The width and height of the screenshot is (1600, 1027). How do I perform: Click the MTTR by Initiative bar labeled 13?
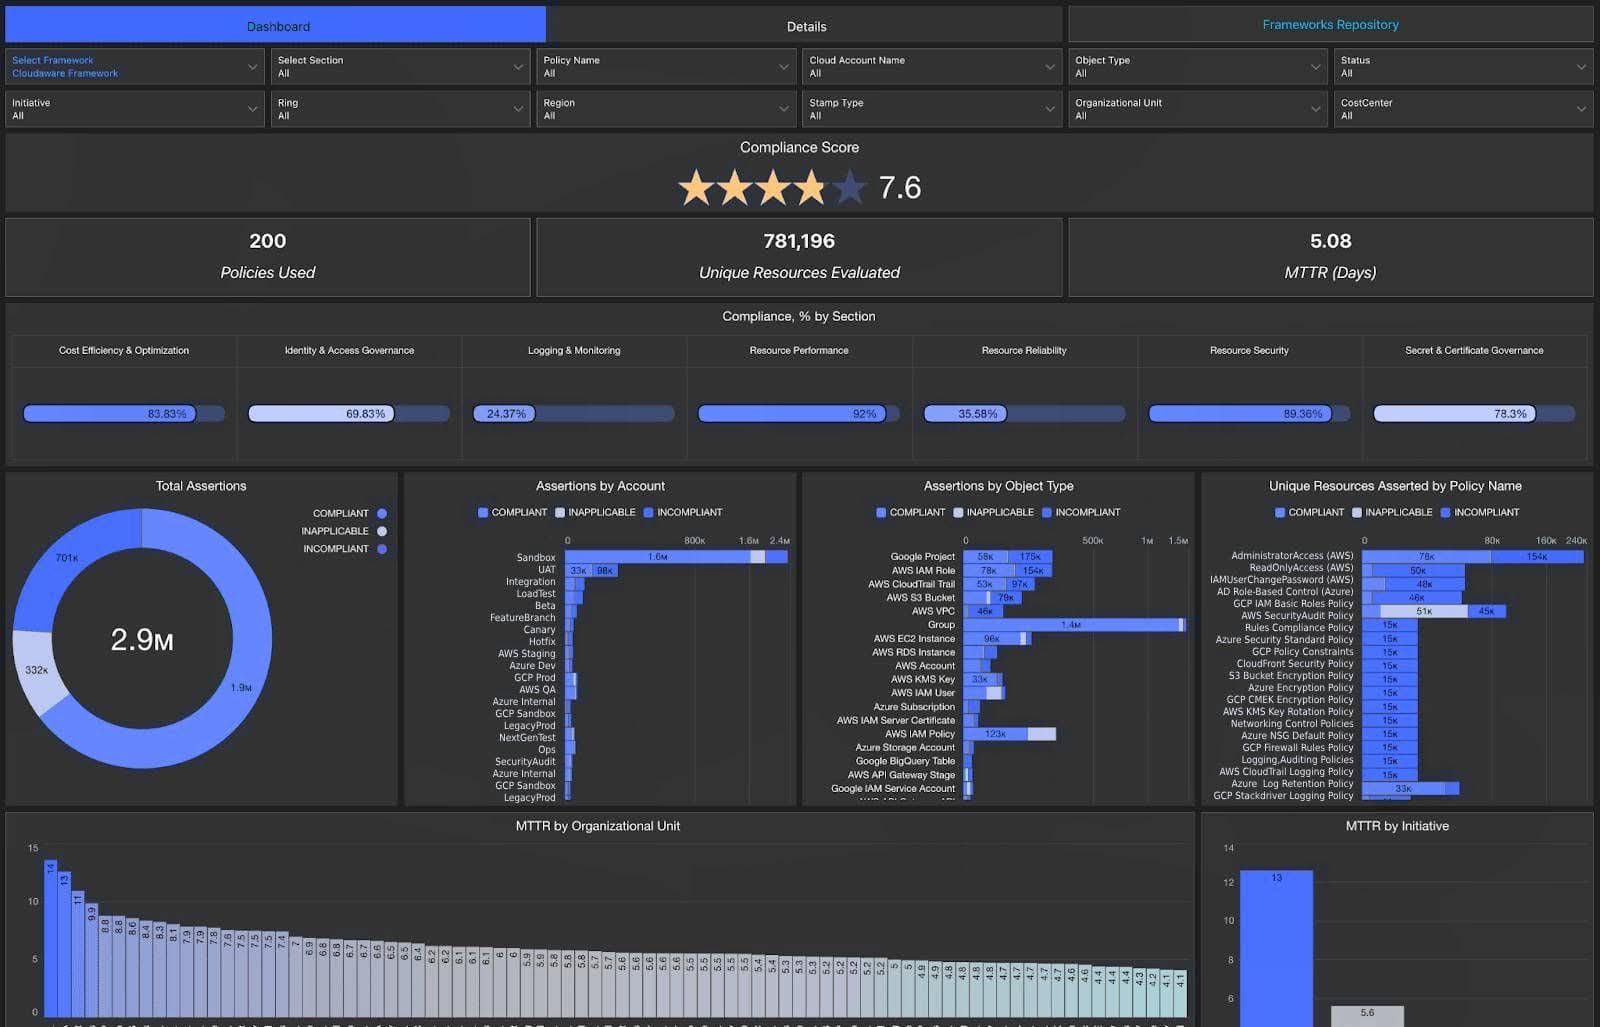click(x=1276, y=948)
